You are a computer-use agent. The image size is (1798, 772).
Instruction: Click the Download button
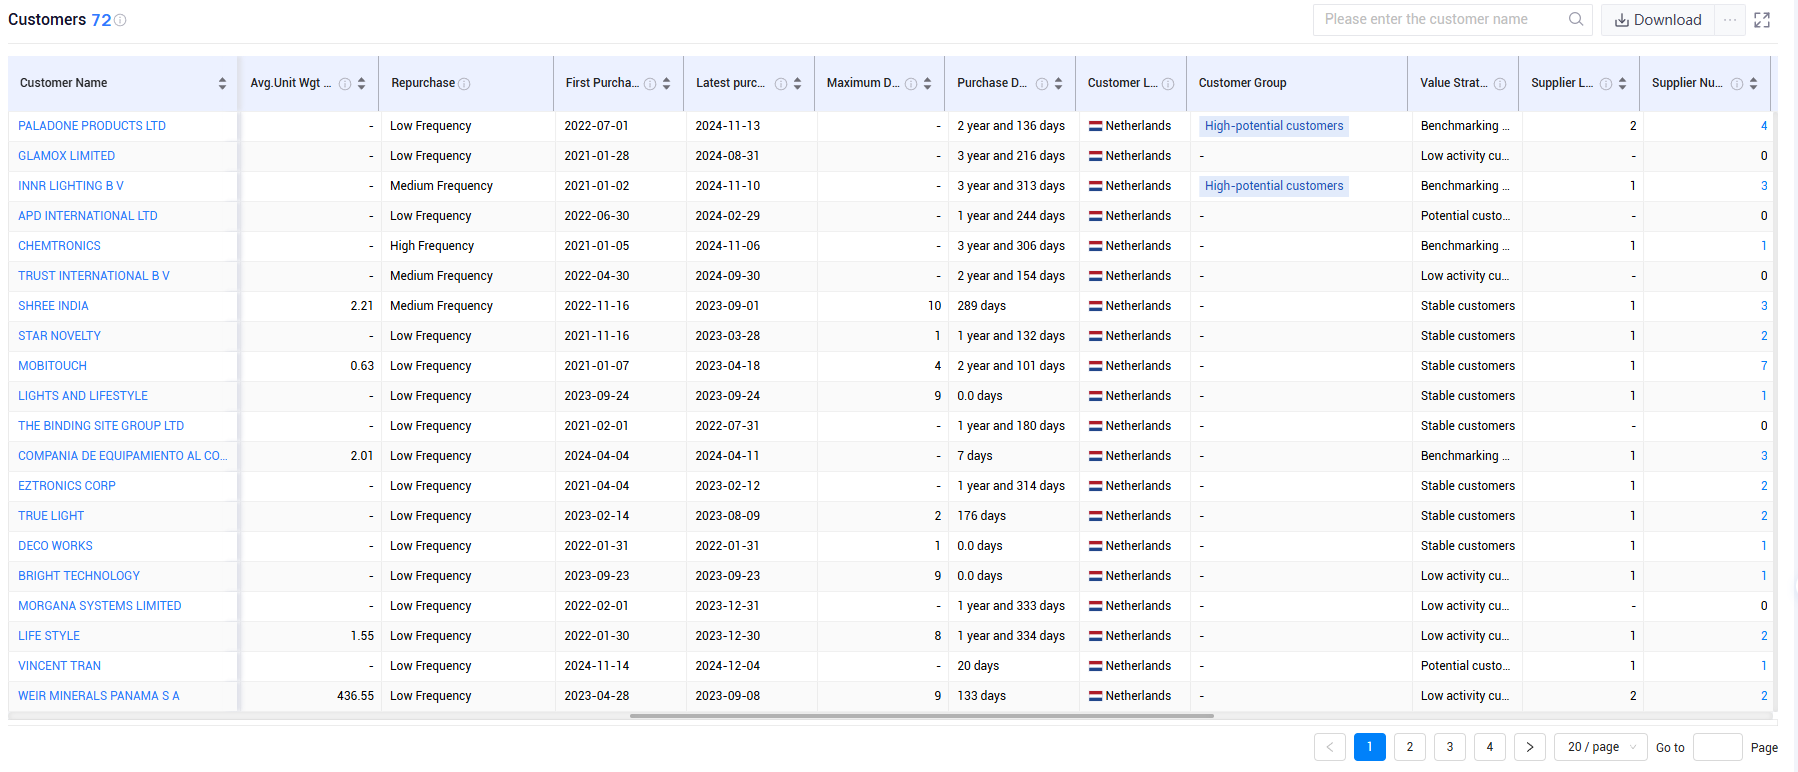1658,20
